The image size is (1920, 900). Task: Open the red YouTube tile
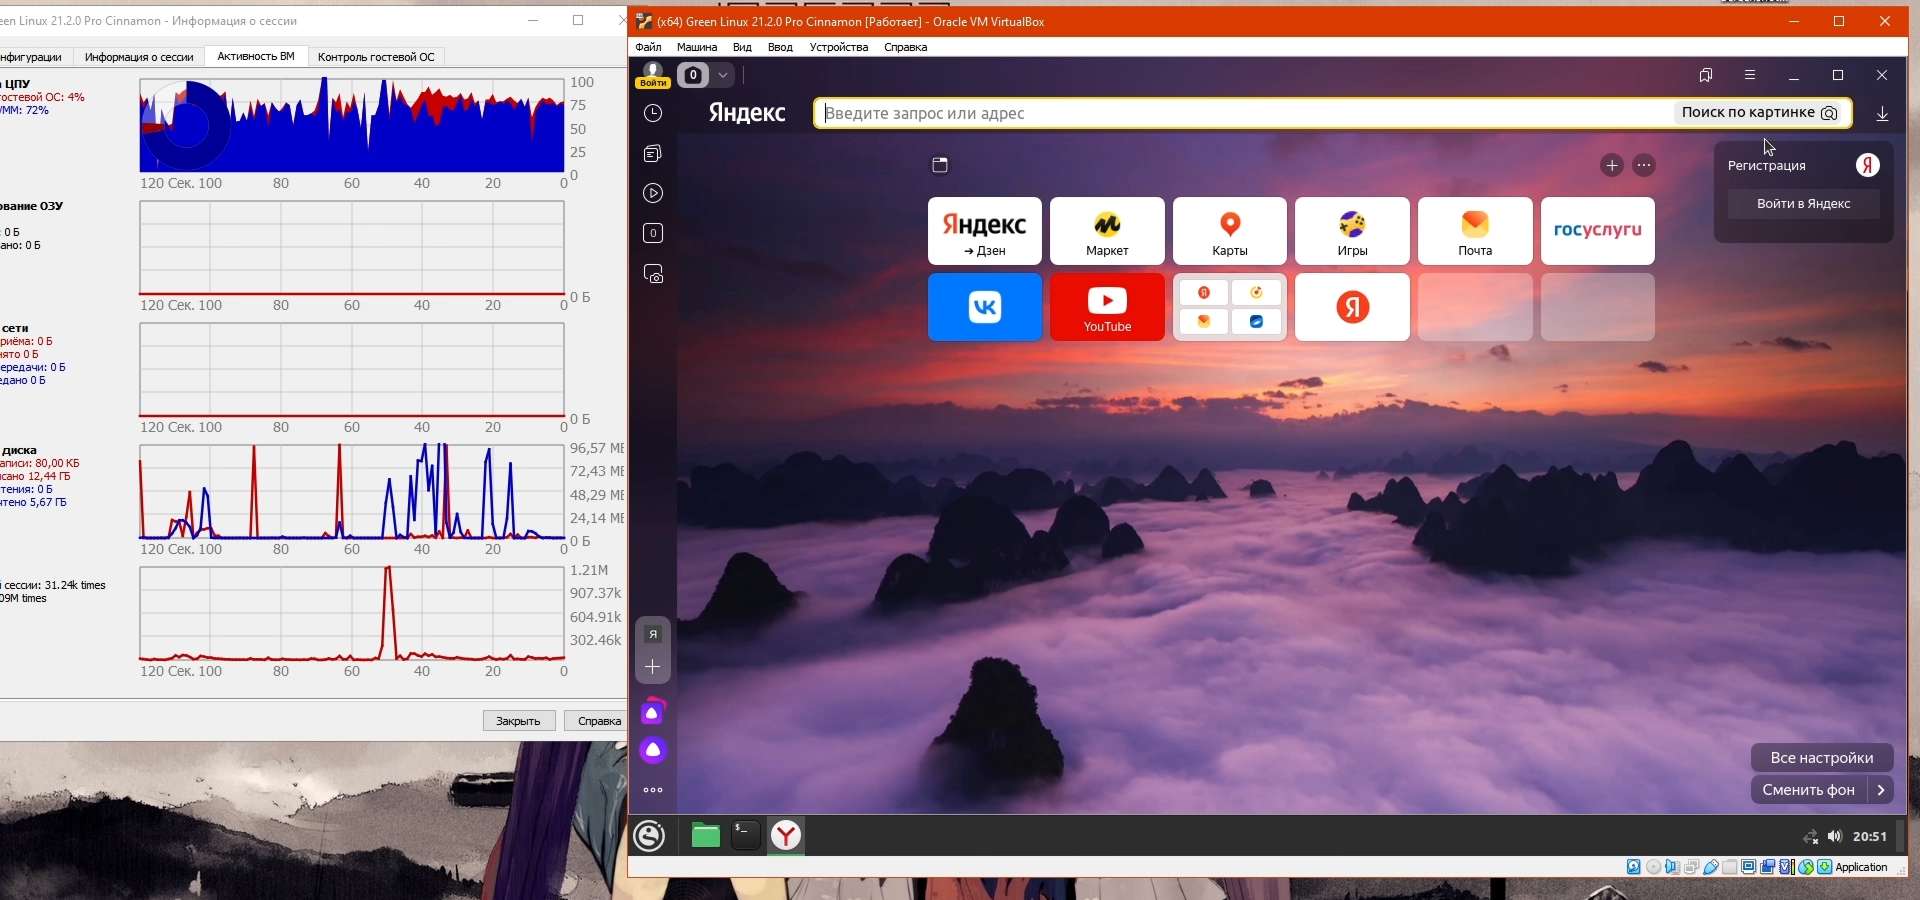(x=1107, y=307)
